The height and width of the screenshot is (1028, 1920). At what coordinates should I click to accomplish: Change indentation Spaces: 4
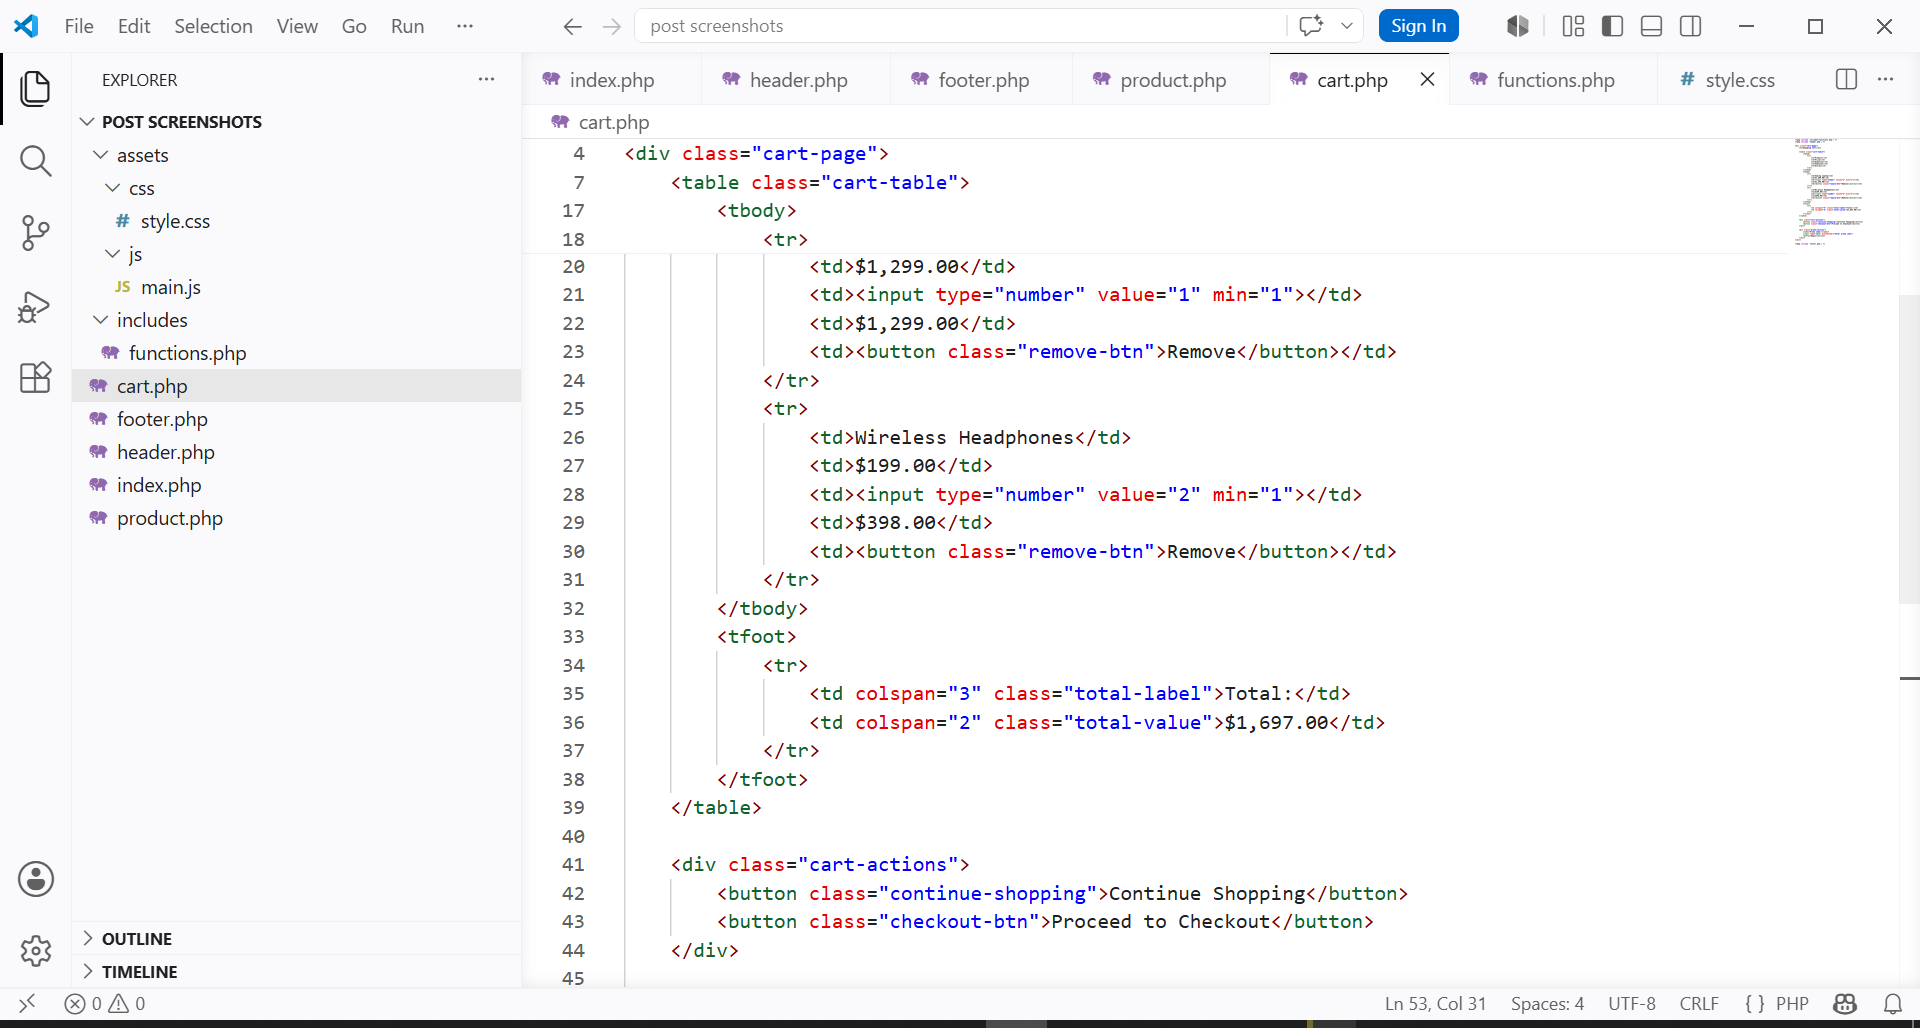[1547, 1003]
